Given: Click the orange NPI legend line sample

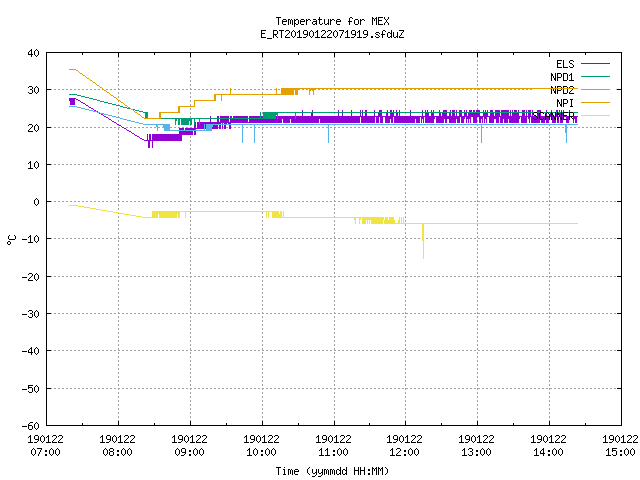Looking at the screenshot, I should (x=595, y=102).
